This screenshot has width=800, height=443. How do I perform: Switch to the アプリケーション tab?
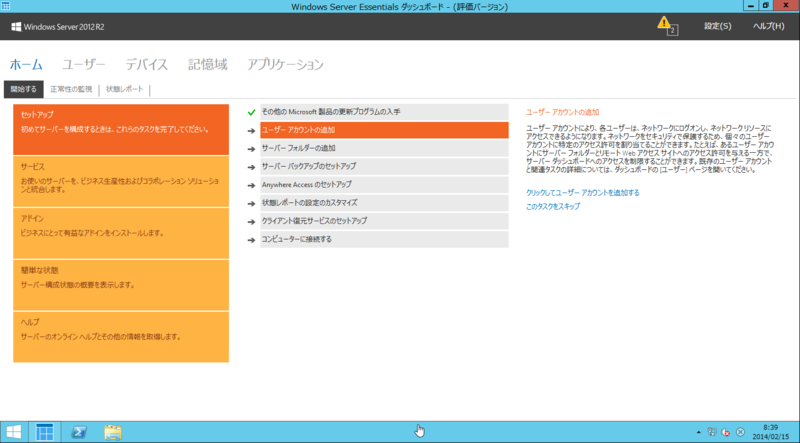point(285,65)
